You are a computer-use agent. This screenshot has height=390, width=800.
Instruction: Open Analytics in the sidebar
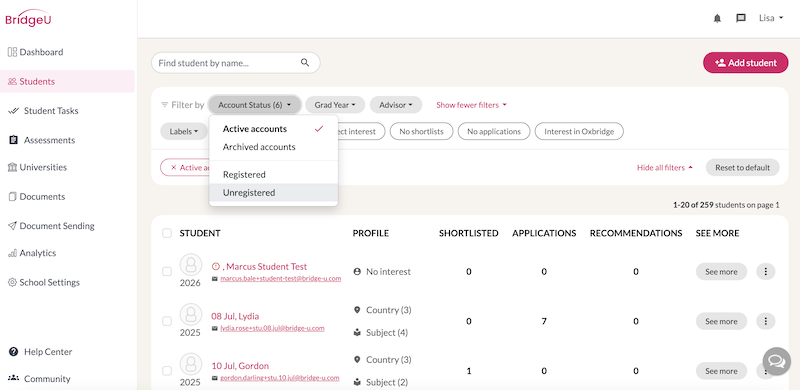[x=32, y=253]
